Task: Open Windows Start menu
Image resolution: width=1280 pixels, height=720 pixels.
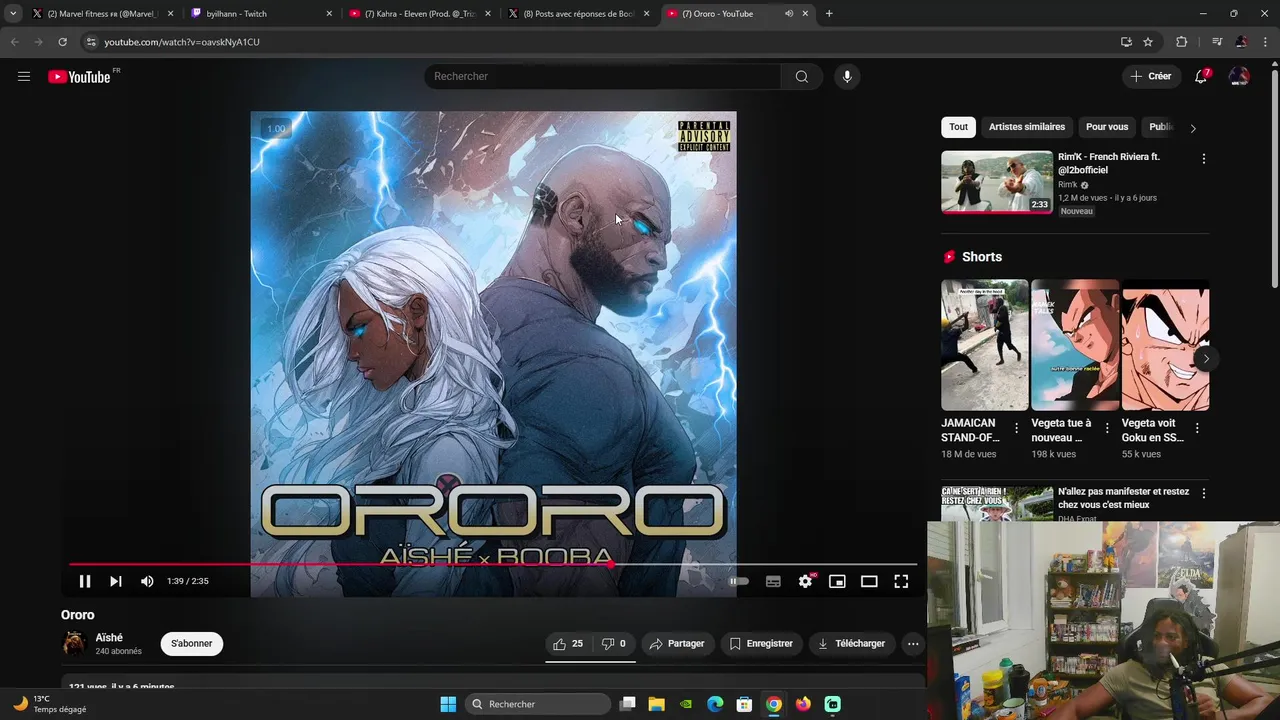Action: coord(448,704)
